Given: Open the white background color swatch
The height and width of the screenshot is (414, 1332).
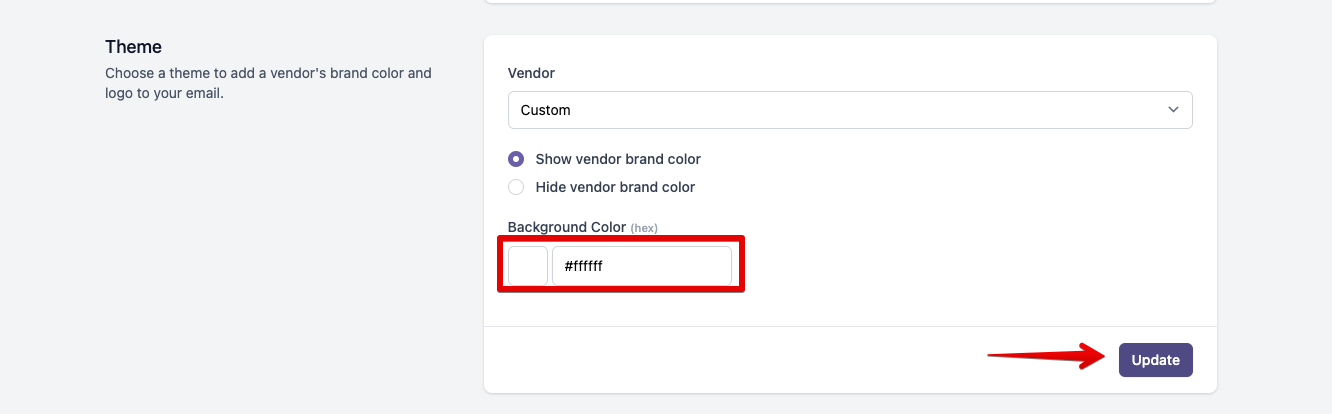Looking at the screenshot, I should pos(528,266).
